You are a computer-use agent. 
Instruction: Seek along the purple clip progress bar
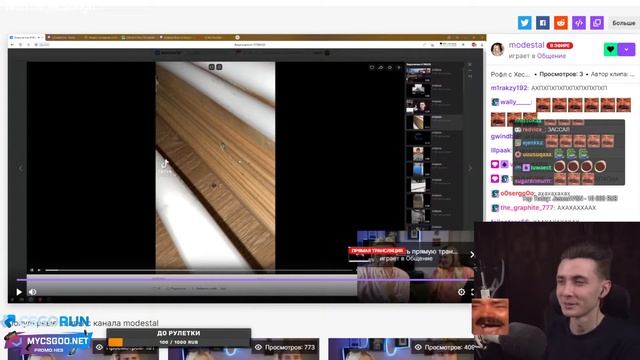[x=245, y=280]
